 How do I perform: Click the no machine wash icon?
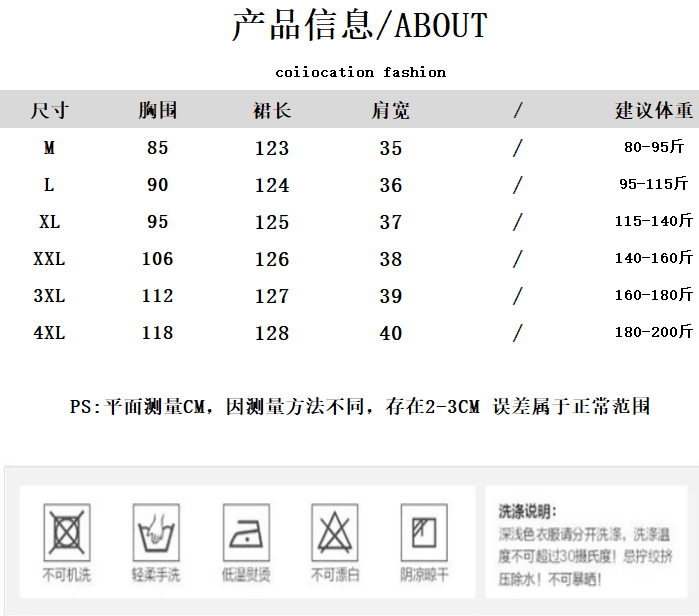click(x=67, y=532)
